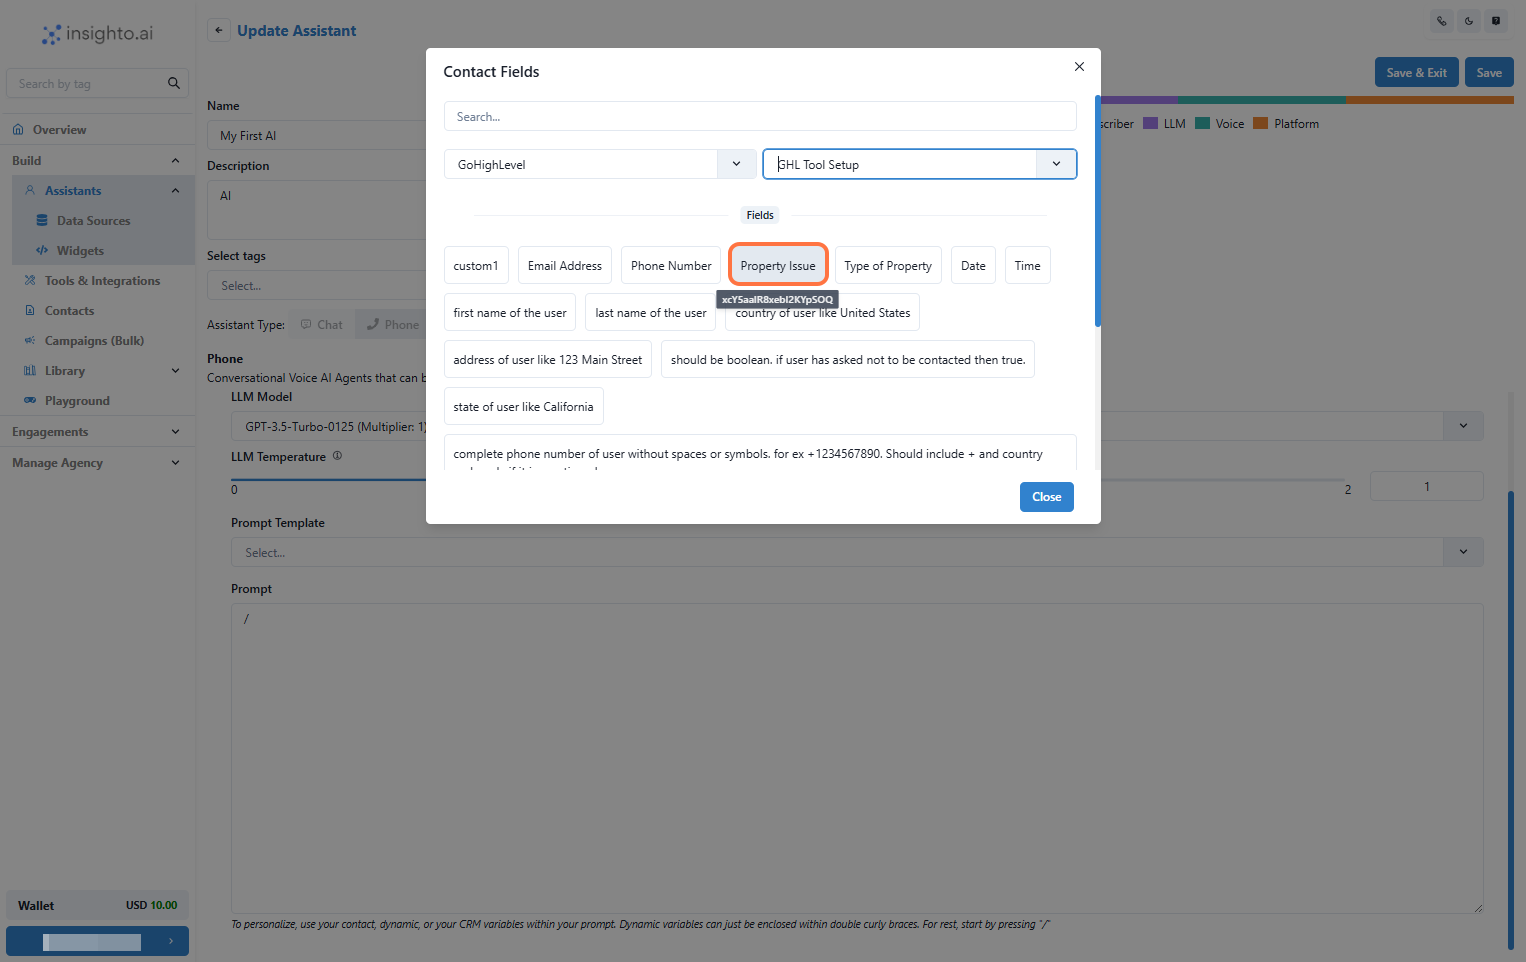The image size is (1526, 962).
Task: Click the phone call icon in top bar
Action: 1441,21
